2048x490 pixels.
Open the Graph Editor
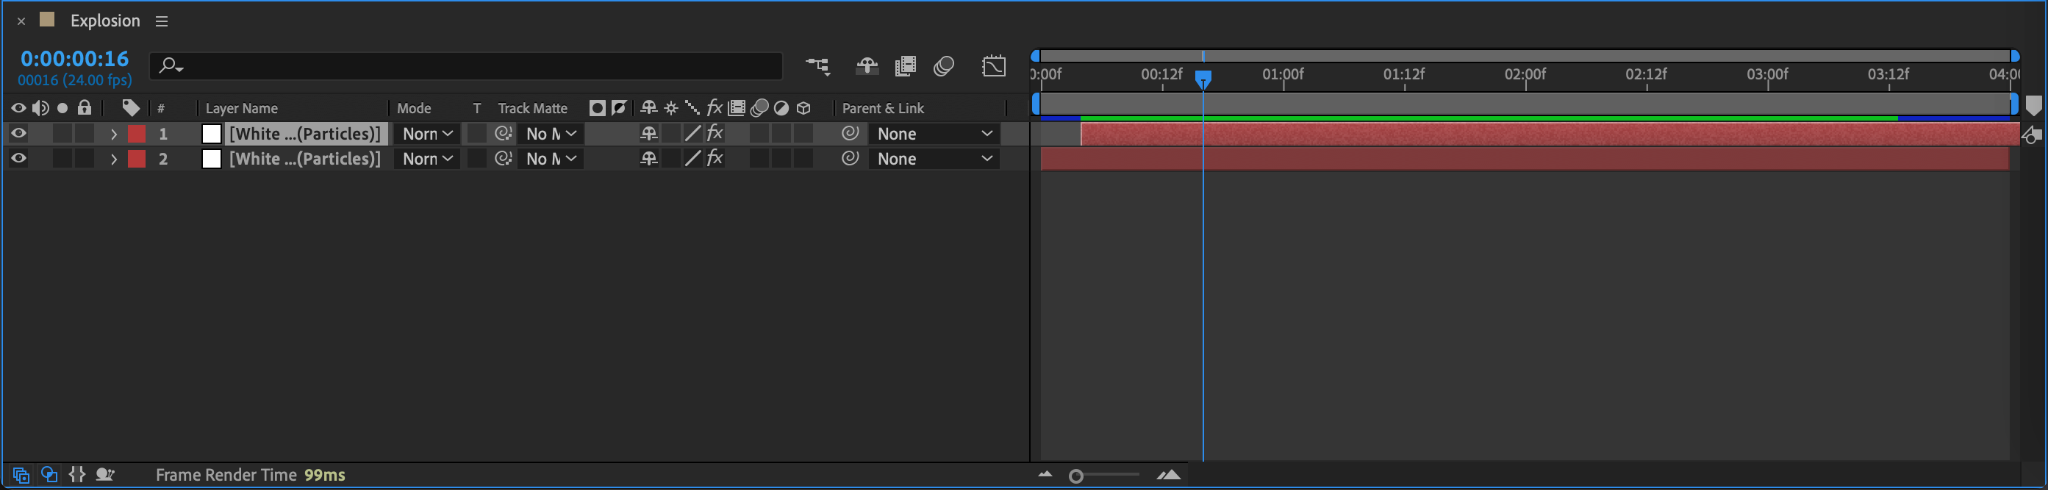point(994,66)
